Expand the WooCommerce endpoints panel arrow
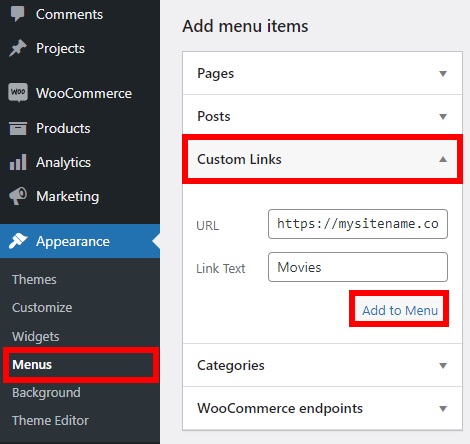This screenshot has width=470, height=444. tap(443, 409)
